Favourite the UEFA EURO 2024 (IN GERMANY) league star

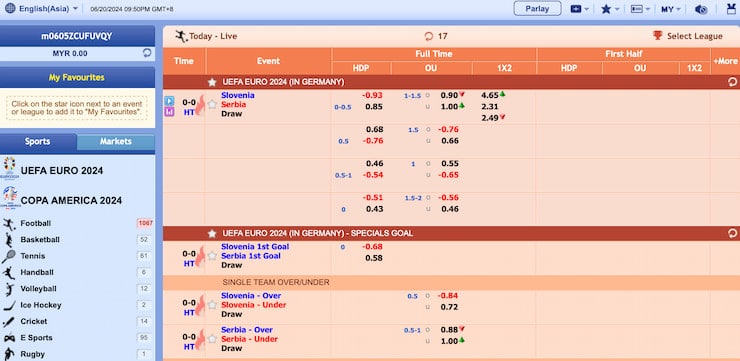tap(212, 82)
